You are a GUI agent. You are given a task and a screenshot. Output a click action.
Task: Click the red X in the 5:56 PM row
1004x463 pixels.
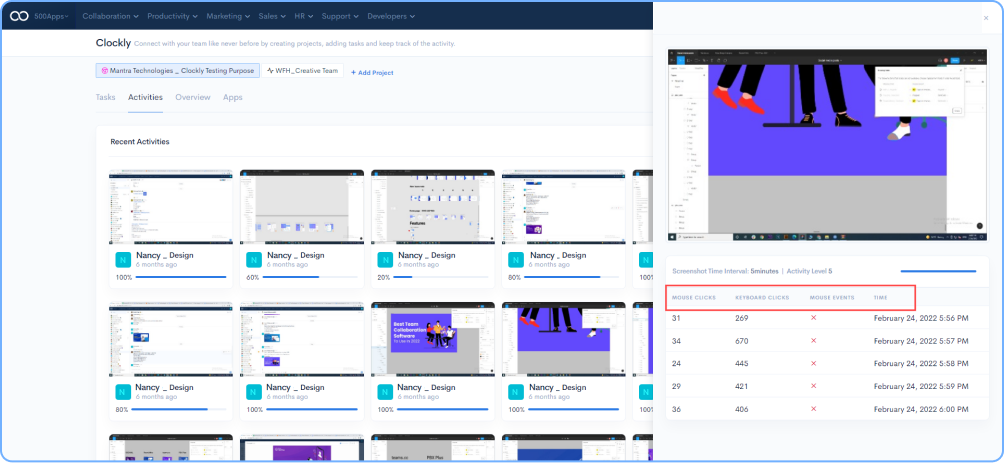814,318
